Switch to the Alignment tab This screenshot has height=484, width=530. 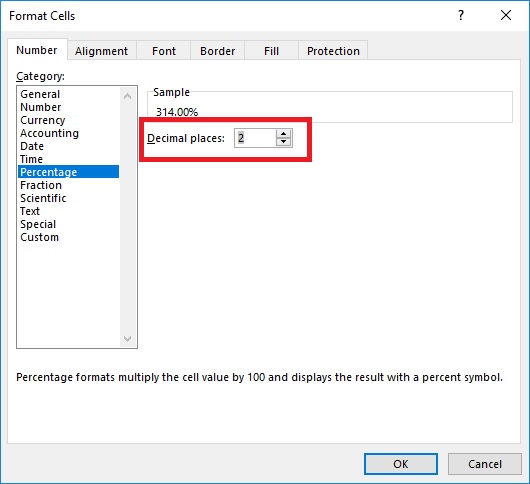pos(101,51)
